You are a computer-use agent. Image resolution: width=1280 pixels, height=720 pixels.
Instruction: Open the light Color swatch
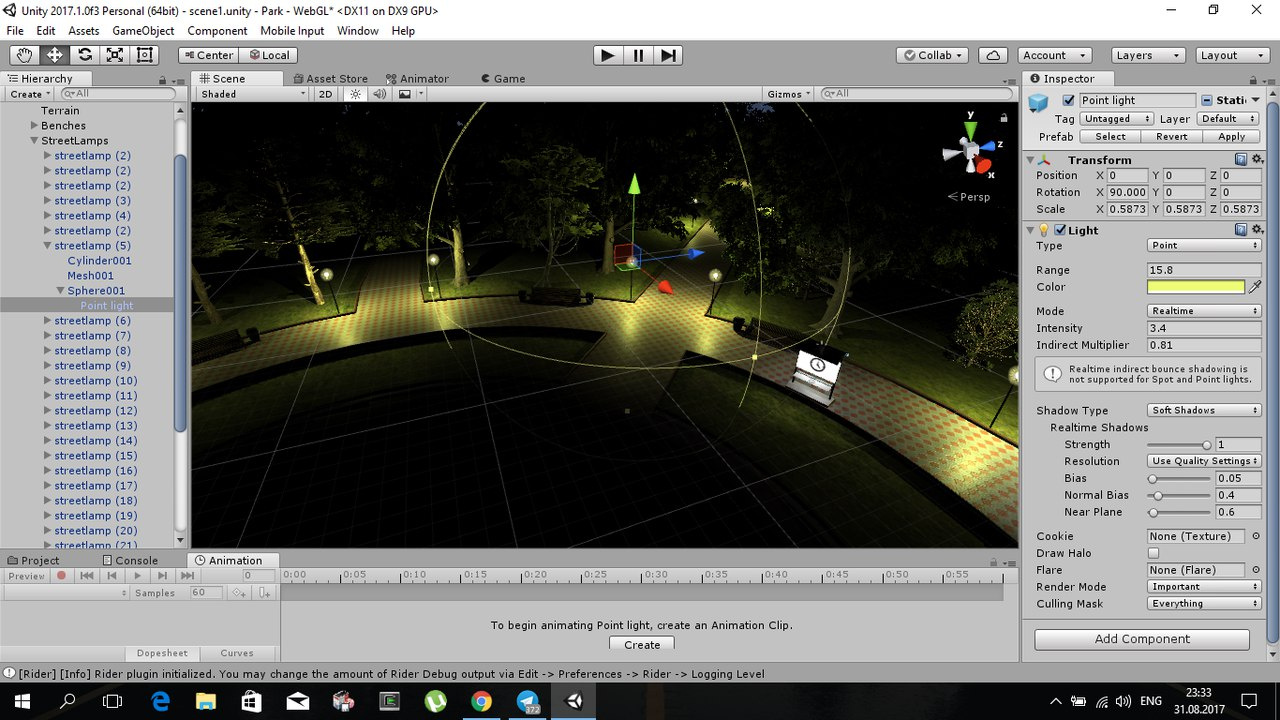1196,287
